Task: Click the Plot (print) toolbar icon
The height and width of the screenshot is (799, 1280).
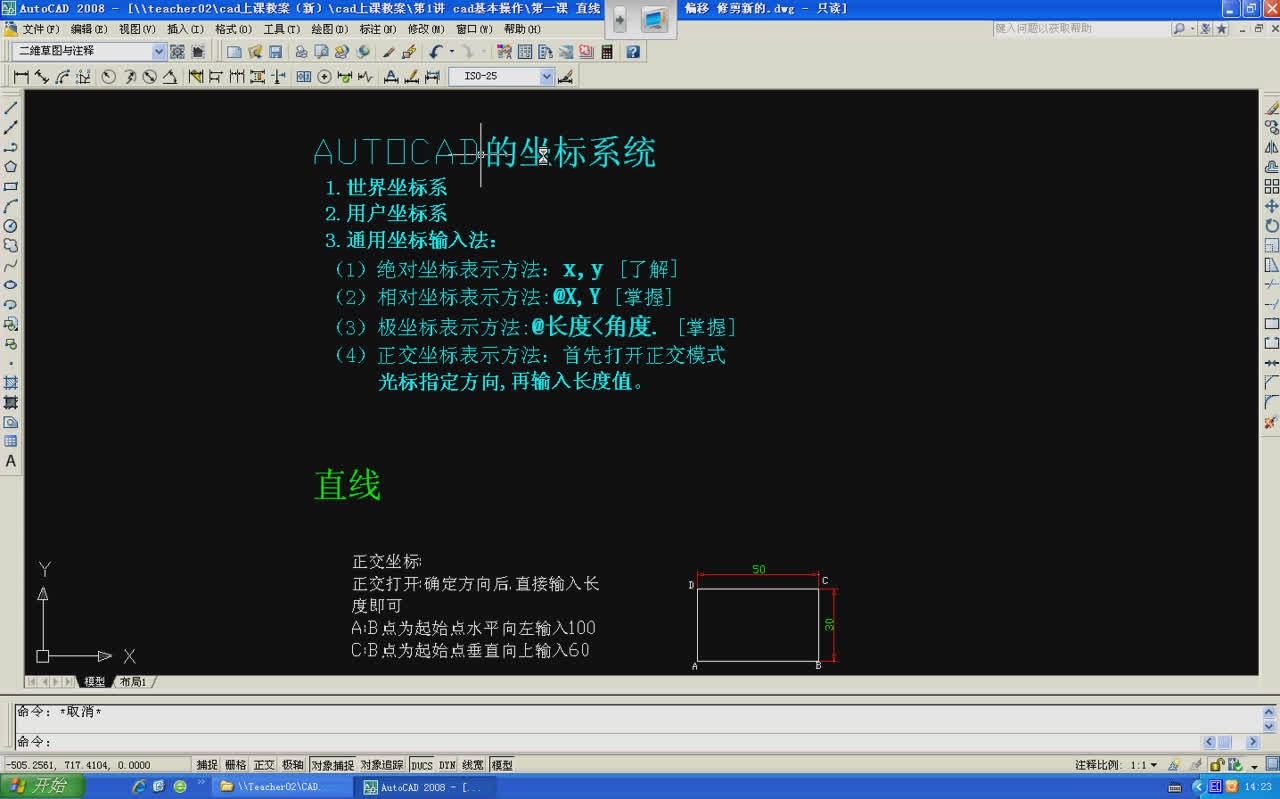Action: pyautogui.click(x=301, y=52)
